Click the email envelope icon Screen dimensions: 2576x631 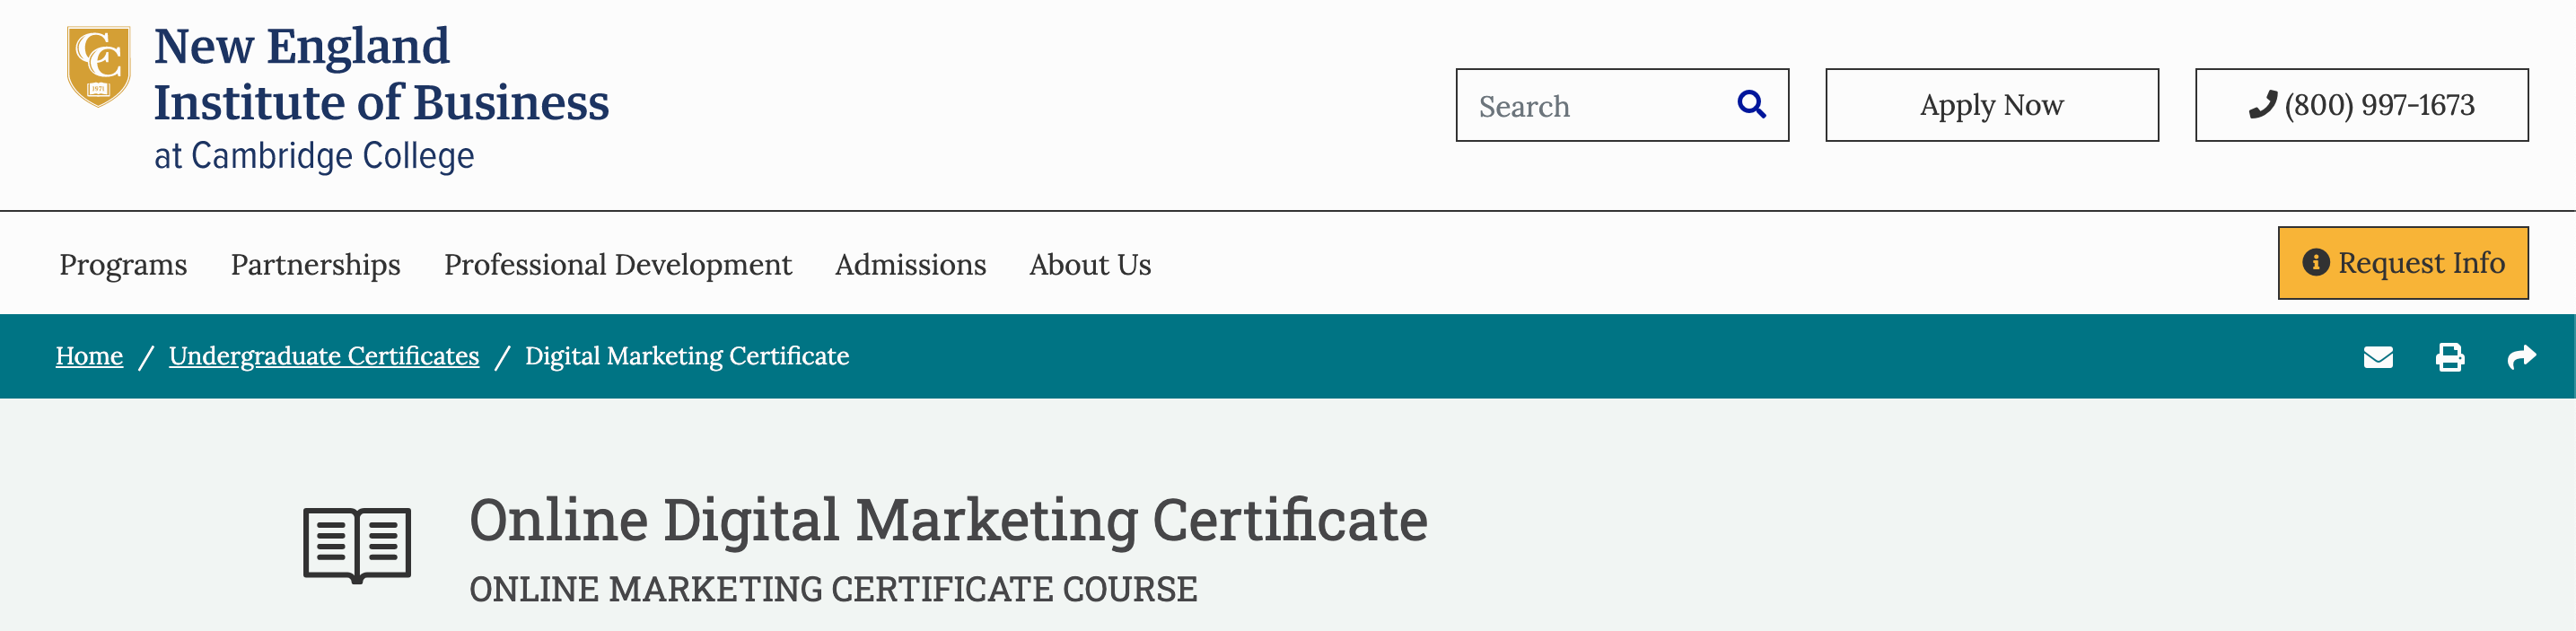coord(2378,357)
